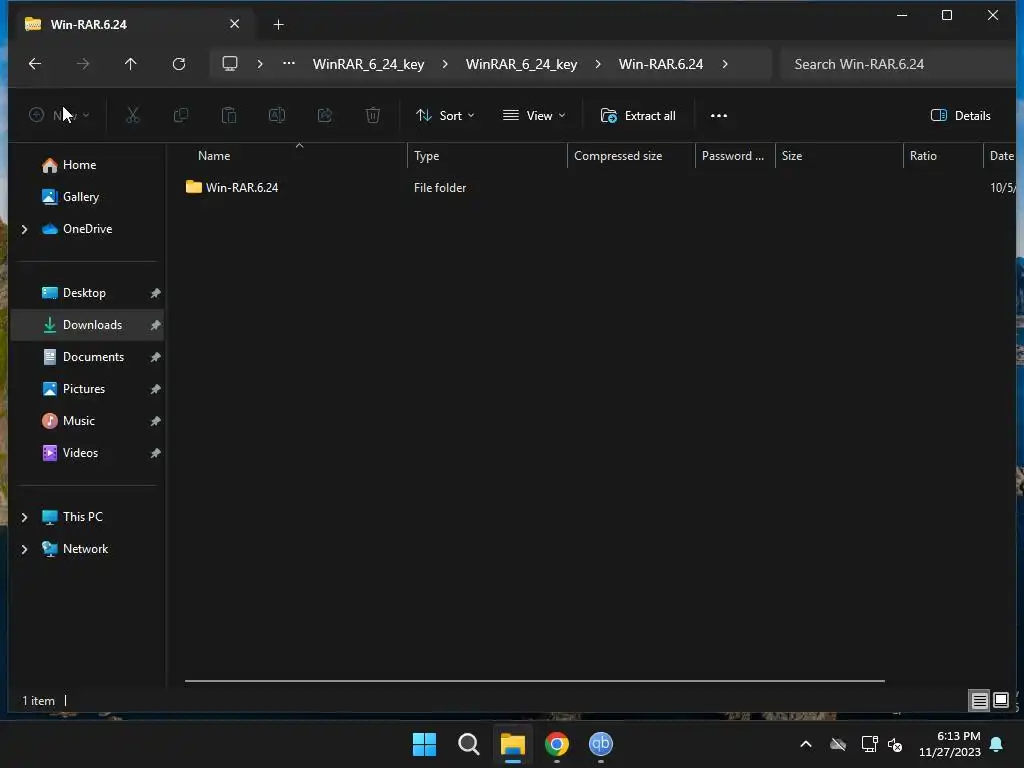Open Music quick access folder
The image size is (1024, 768).
point(79,421)
